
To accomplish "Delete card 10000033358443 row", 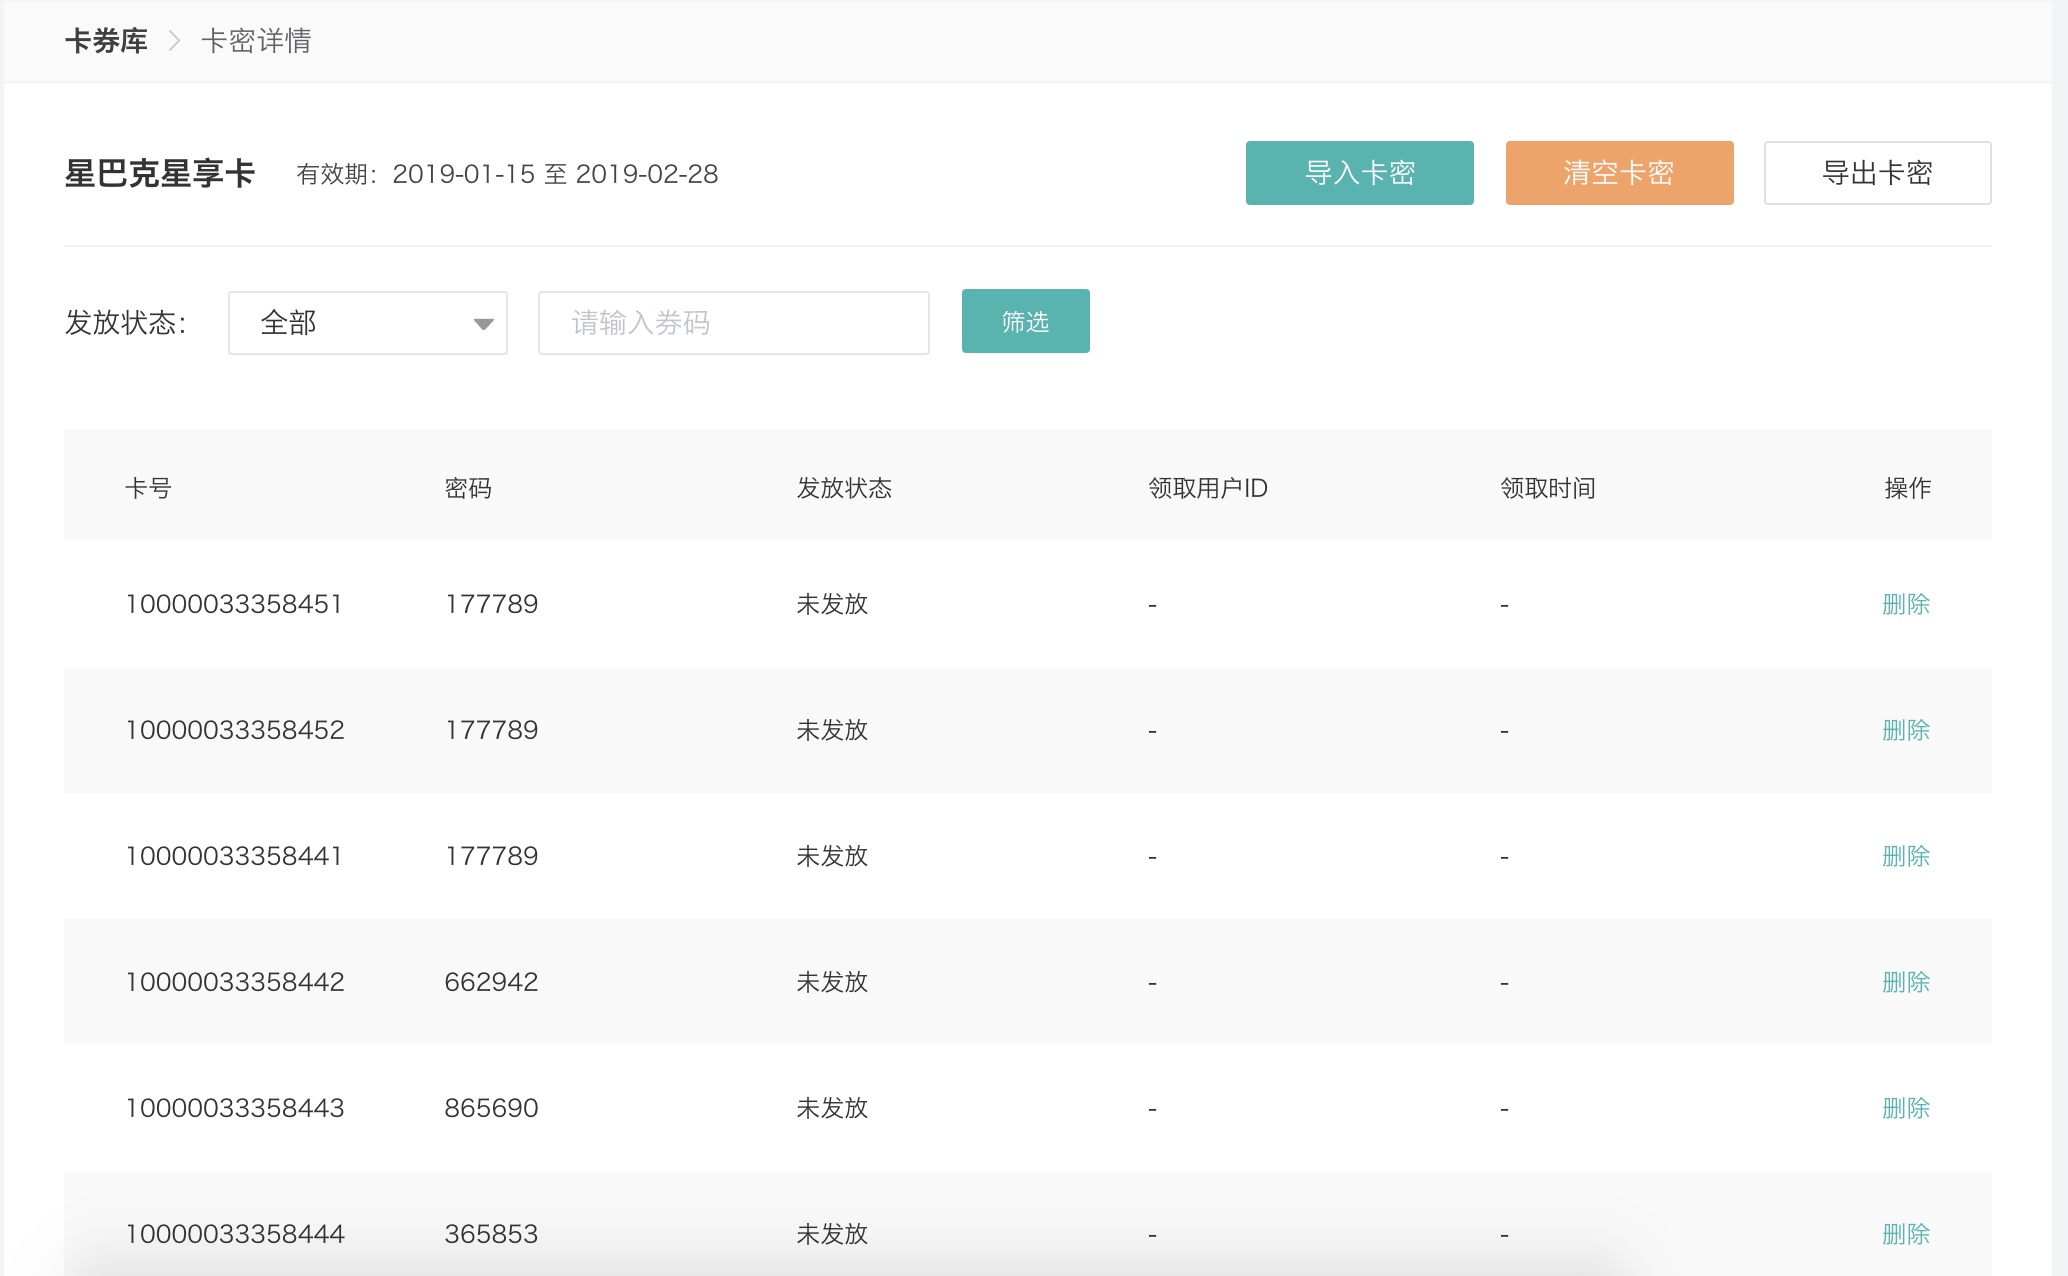I will pyautogui.click(x=1905, y=1108).
